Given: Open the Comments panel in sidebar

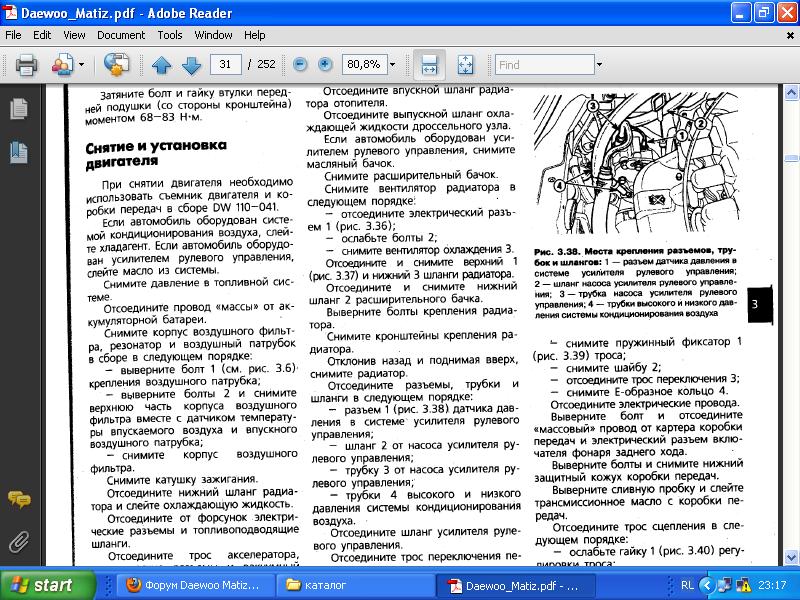Looking at the screenshot, I should tap(19, 499).
